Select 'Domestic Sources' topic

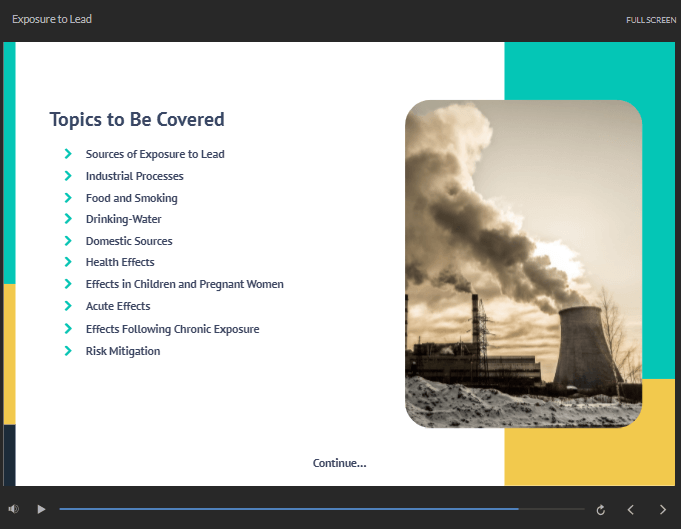point(129,241)
